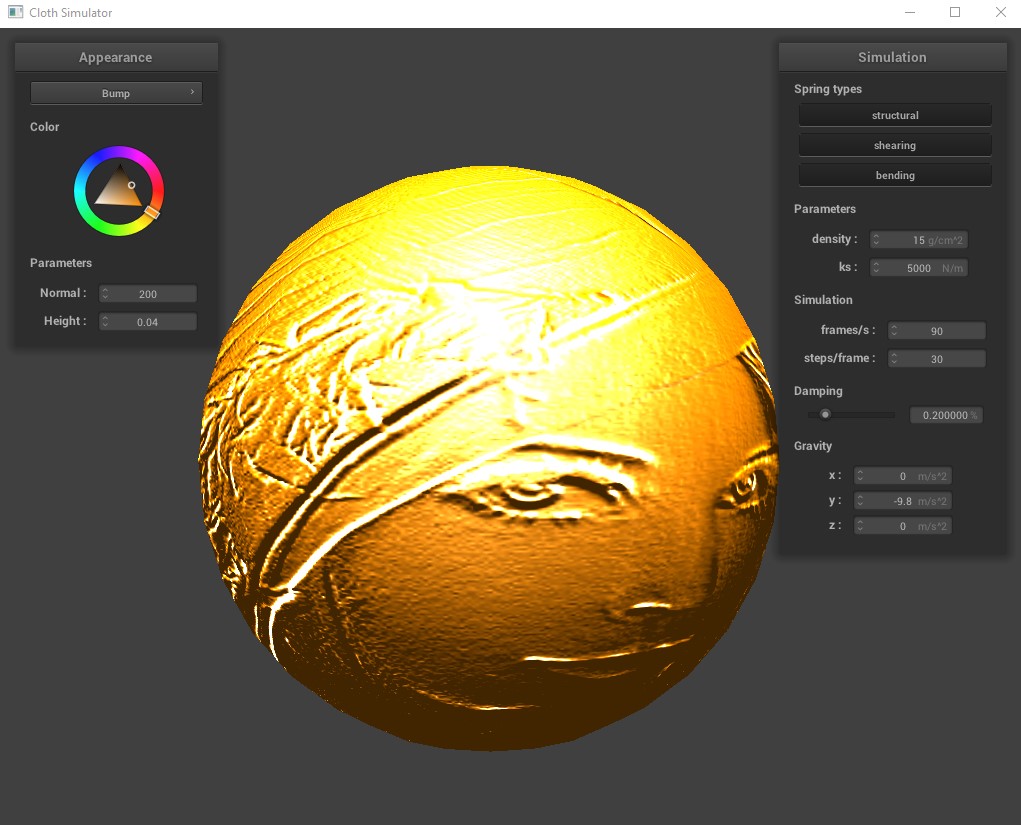Viewport: 1021px width, 825px height.
Task: Click the rendered bump-mapped sphere
Action: [x=488, y=458]
